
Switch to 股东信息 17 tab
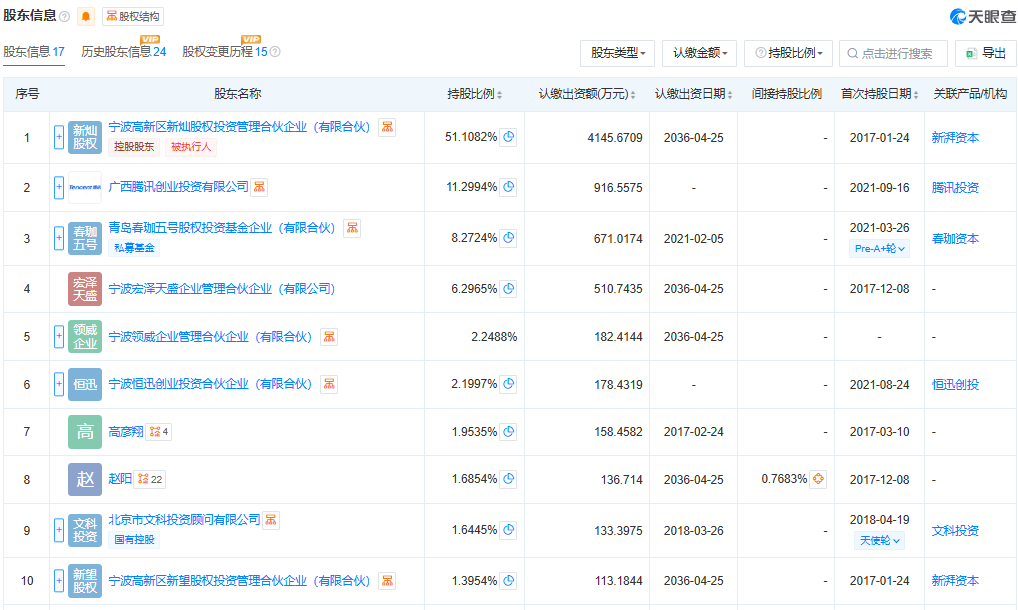coord(34,52)
